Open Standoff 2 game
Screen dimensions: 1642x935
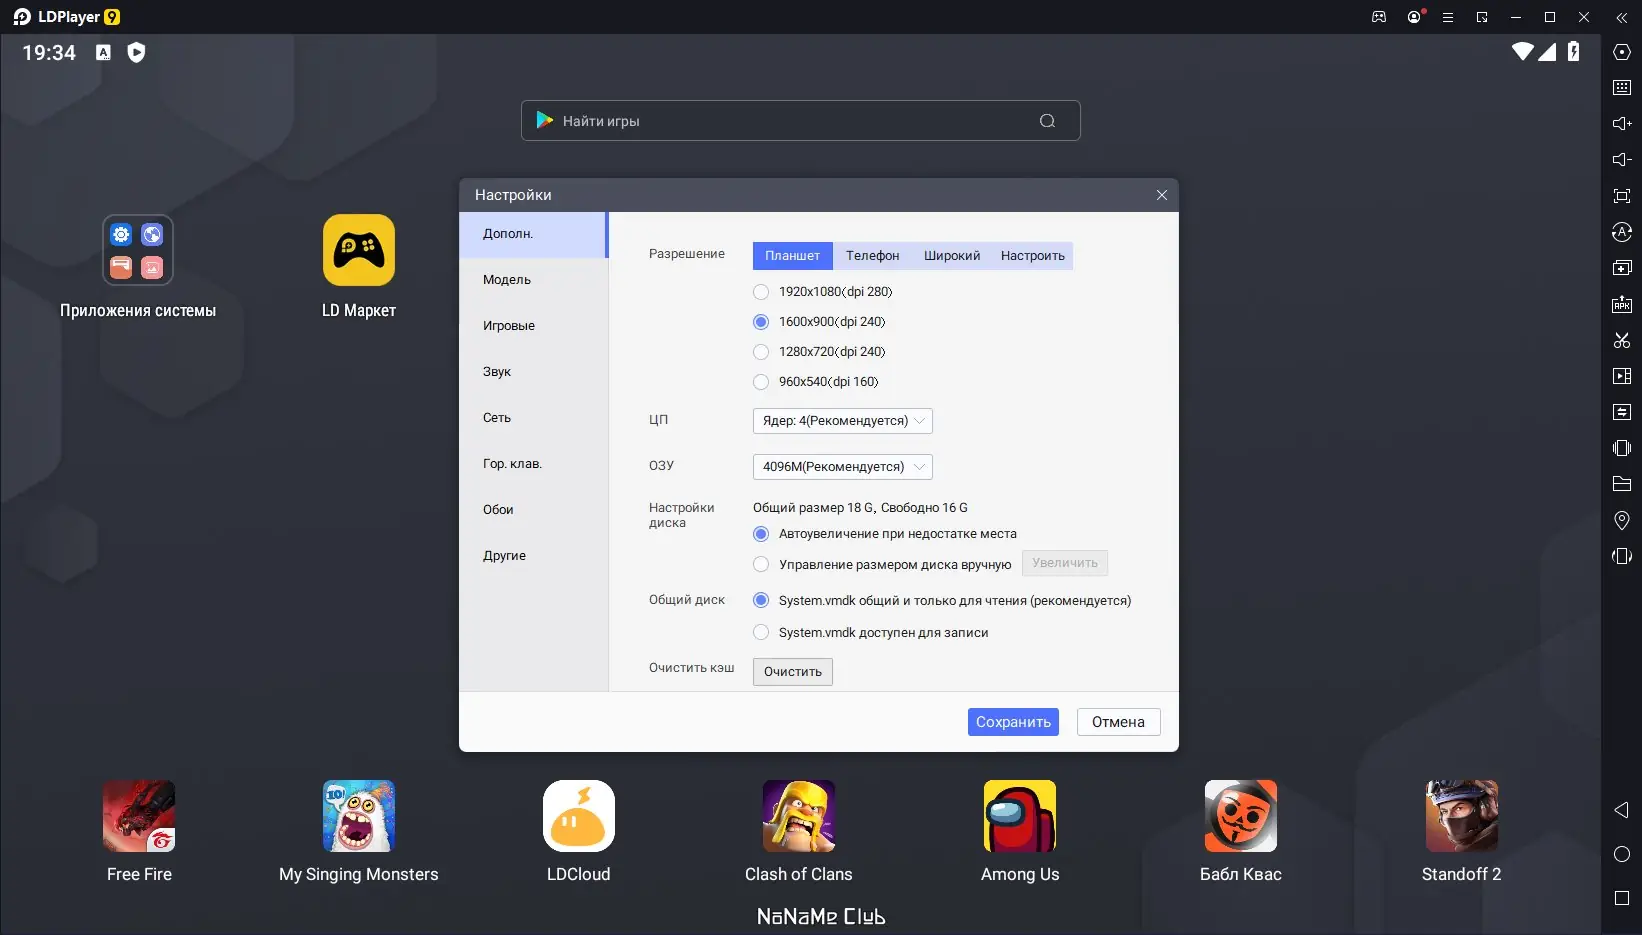coord(1462,816)
